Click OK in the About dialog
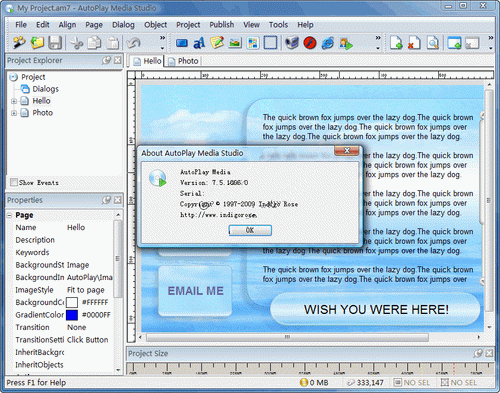Screen dimensions: 500x393 (250, 230)
